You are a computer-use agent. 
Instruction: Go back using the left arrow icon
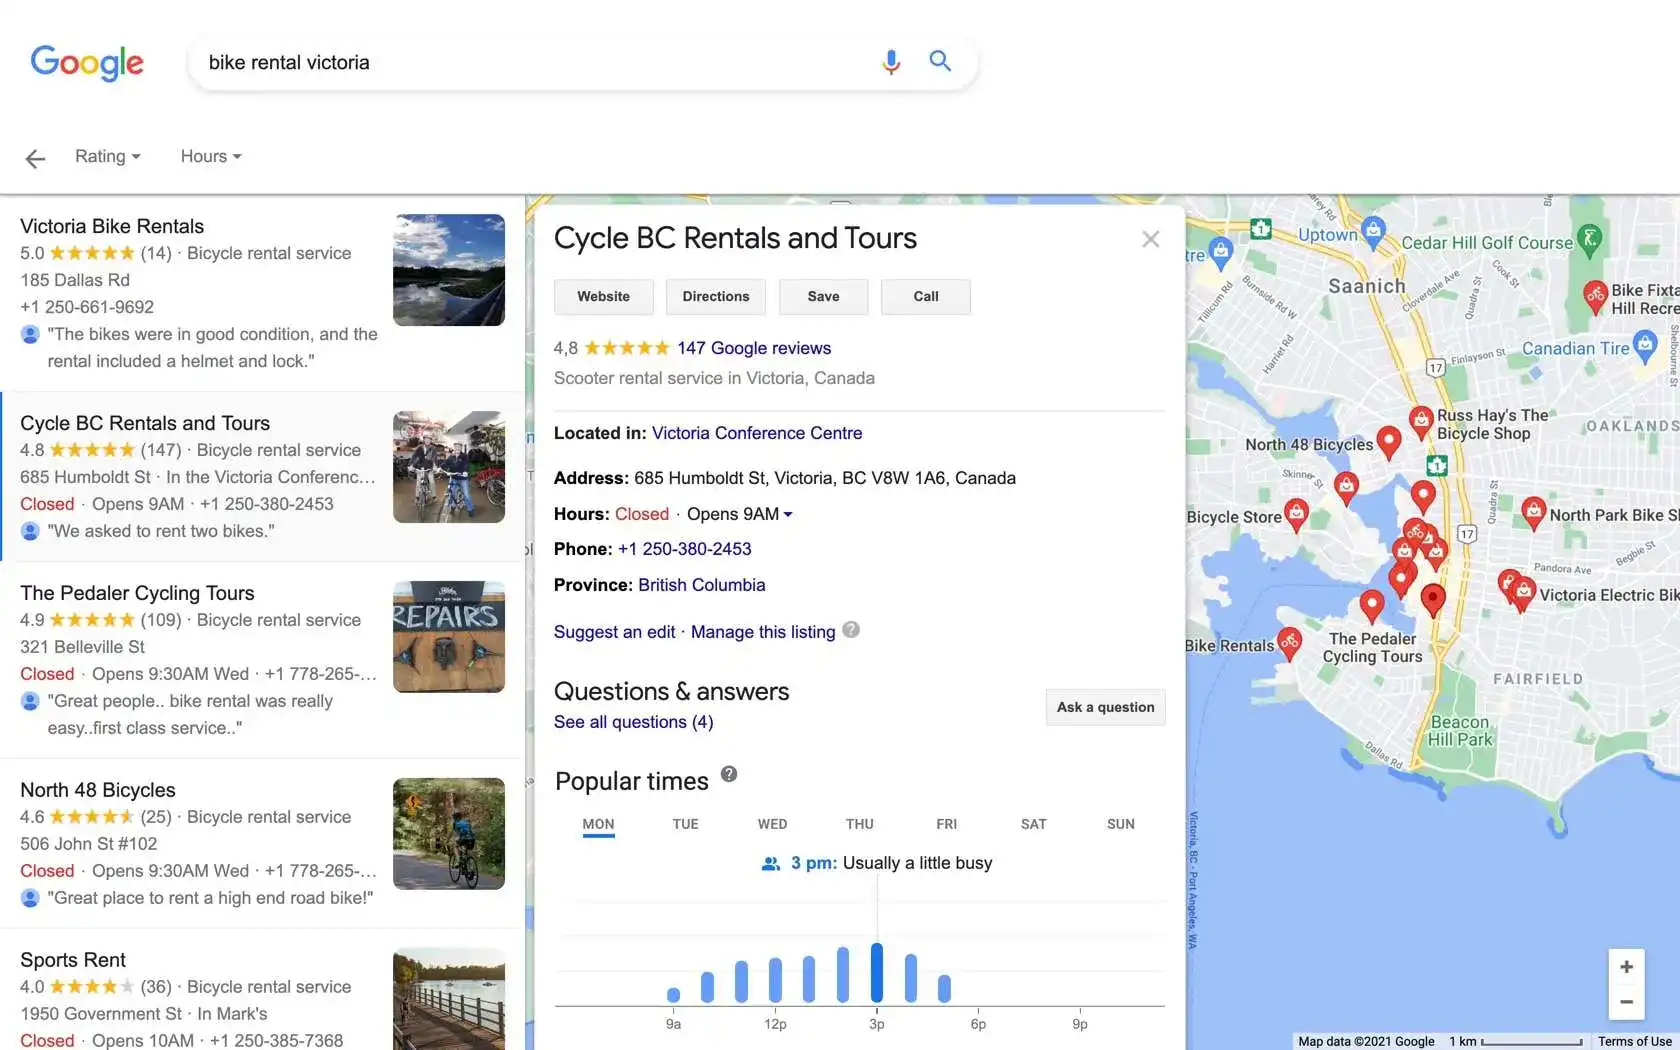pos(35,158)
